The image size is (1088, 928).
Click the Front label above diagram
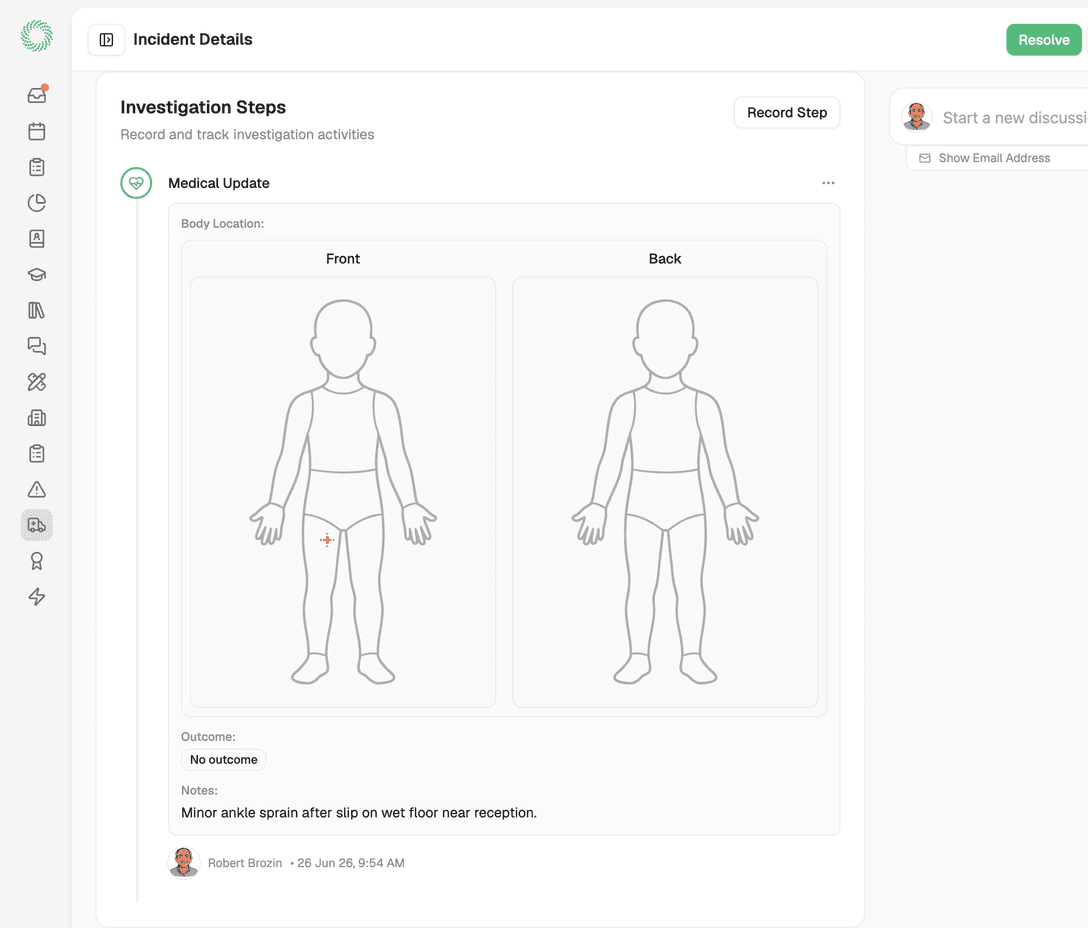[x=343, y=259]
